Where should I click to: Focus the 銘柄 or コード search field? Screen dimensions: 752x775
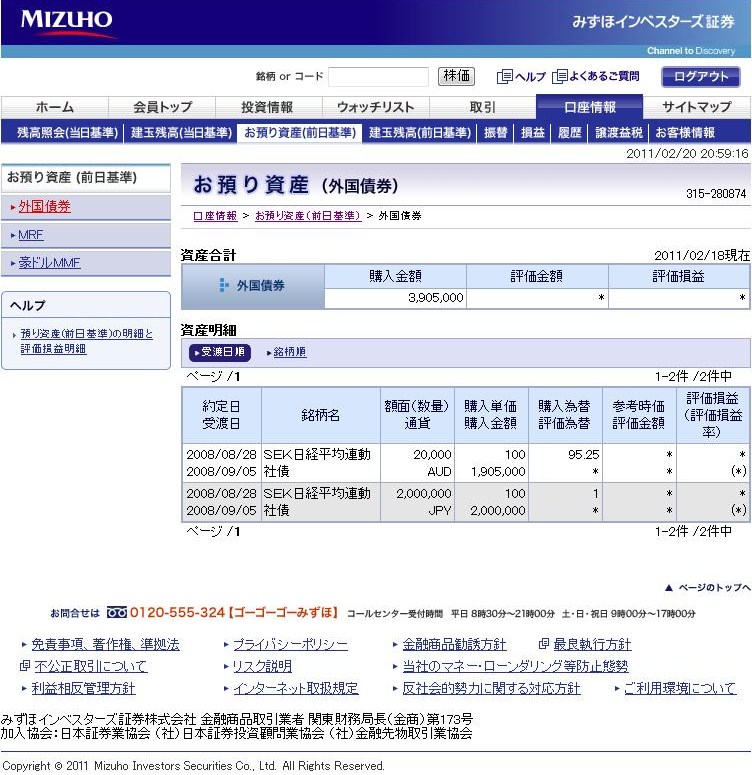[x=378, y=77]
